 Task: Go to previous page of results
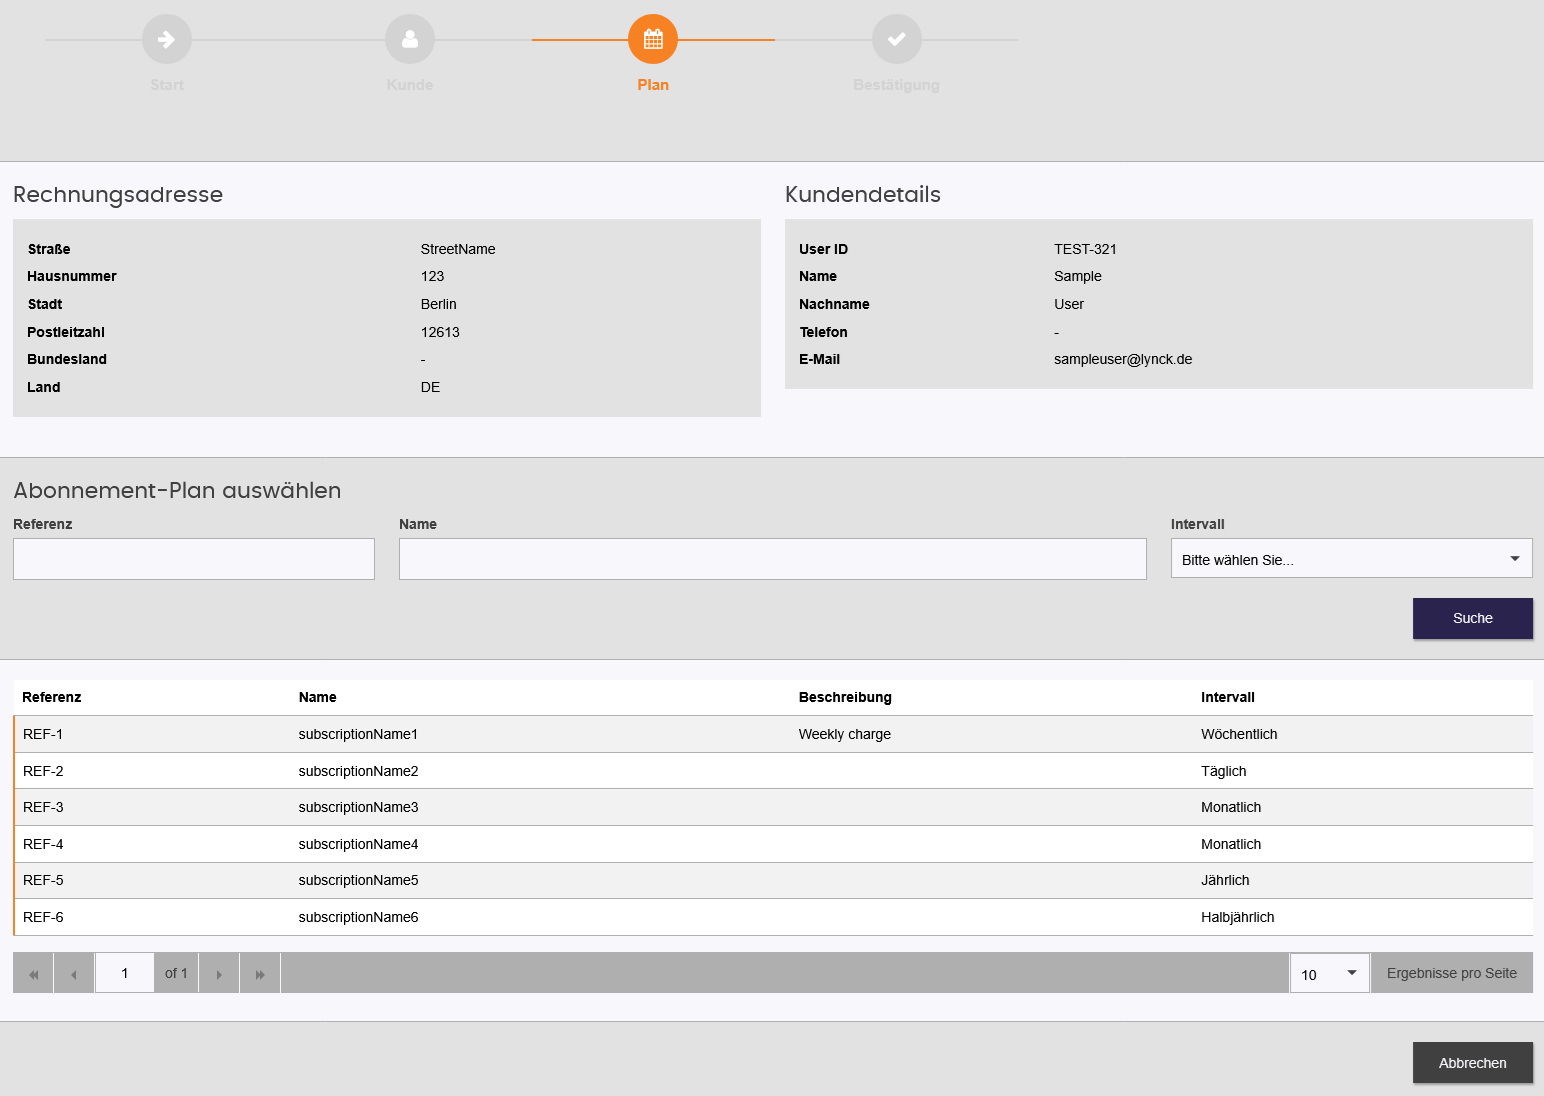pos(74,974)
